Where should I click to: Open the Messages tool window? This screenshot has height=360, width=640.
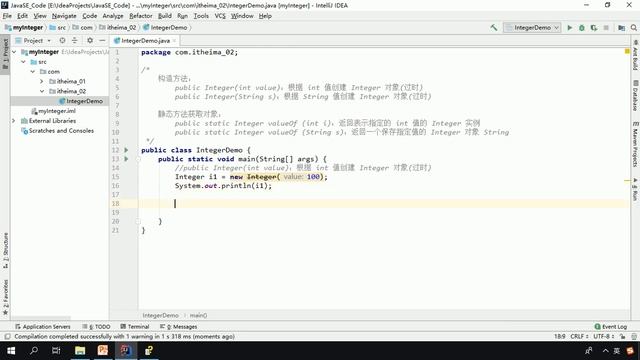click(x=178, y=327)
